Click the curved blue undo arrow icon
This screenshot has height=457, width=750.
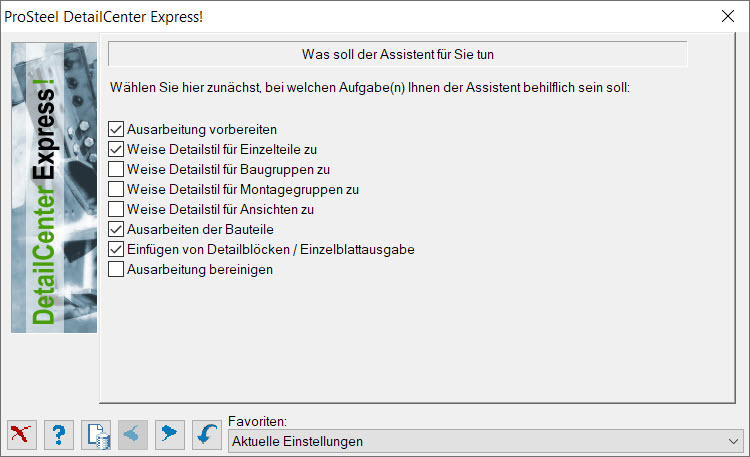click(207, 435)
